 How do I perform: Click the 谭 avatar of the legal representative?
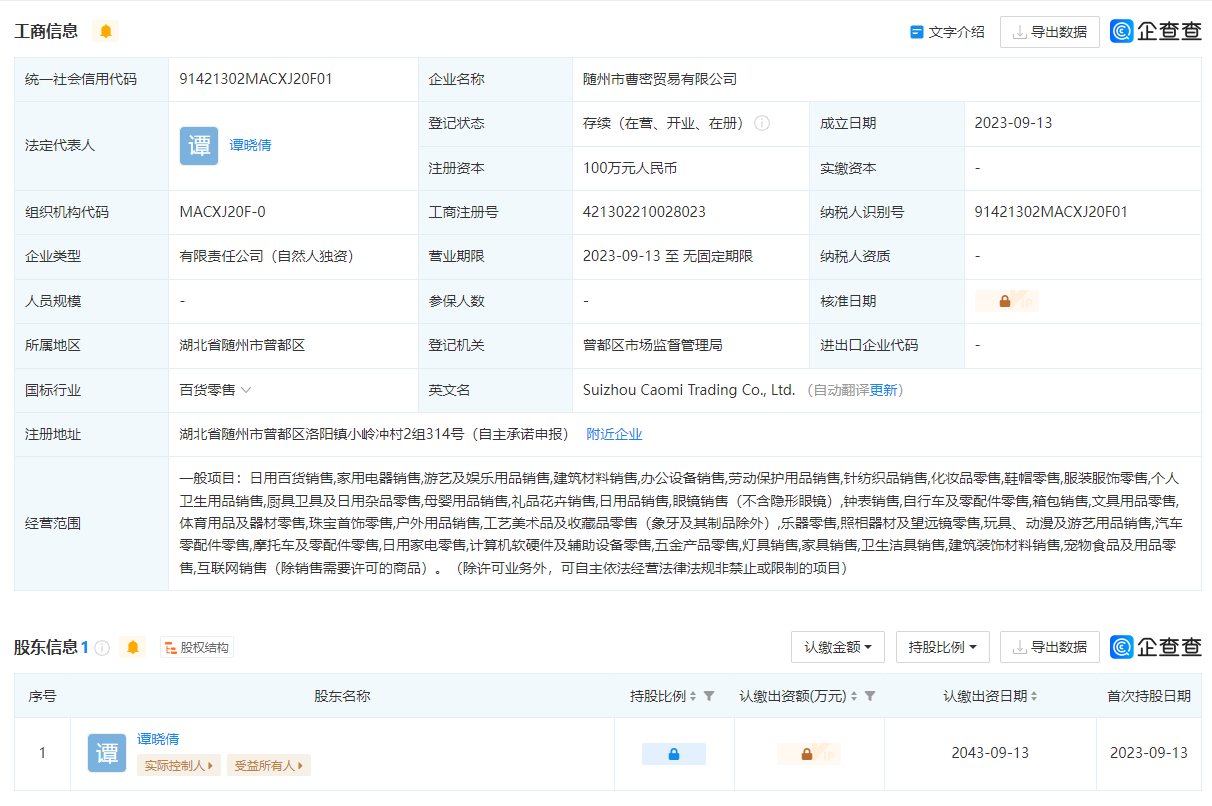click(199, 146)
